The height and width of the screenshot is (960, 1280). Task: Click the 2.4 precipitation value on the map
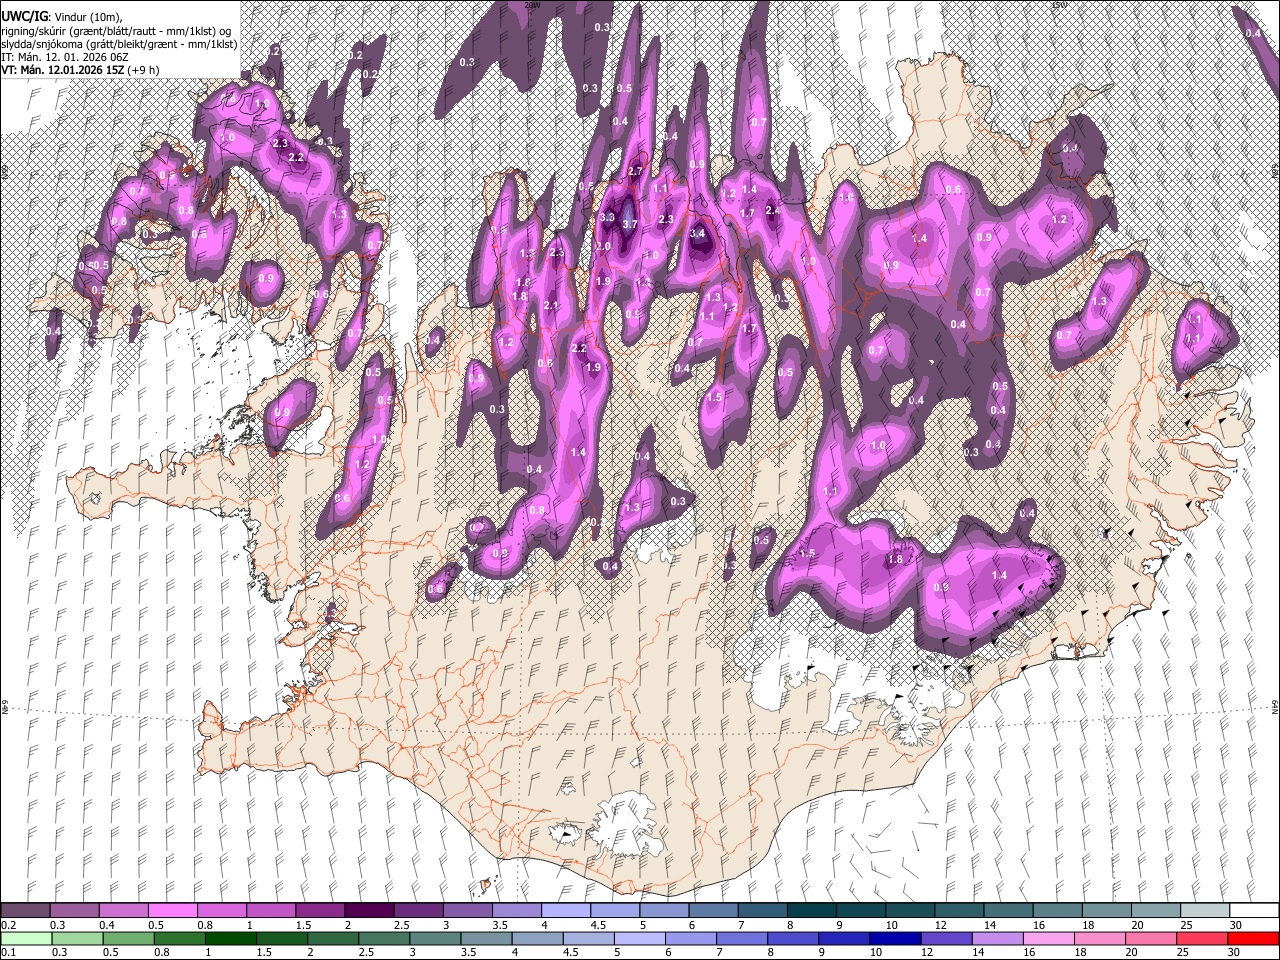(772, 211)
